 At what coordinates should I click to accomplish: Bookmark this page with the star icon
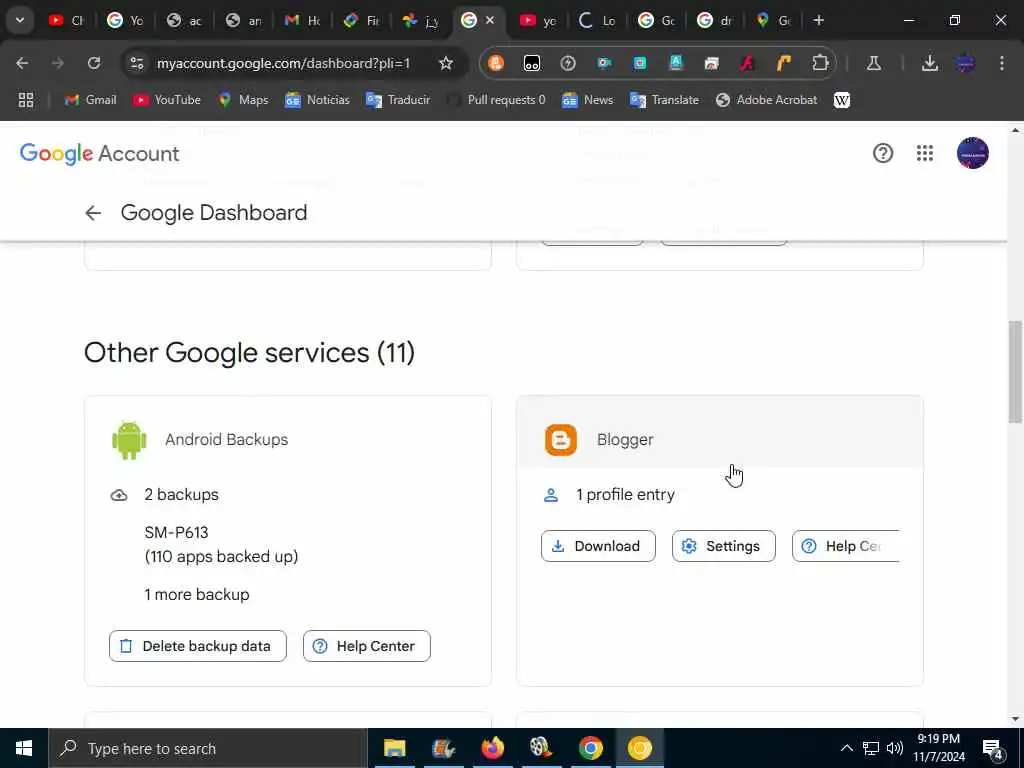(446, 63)
